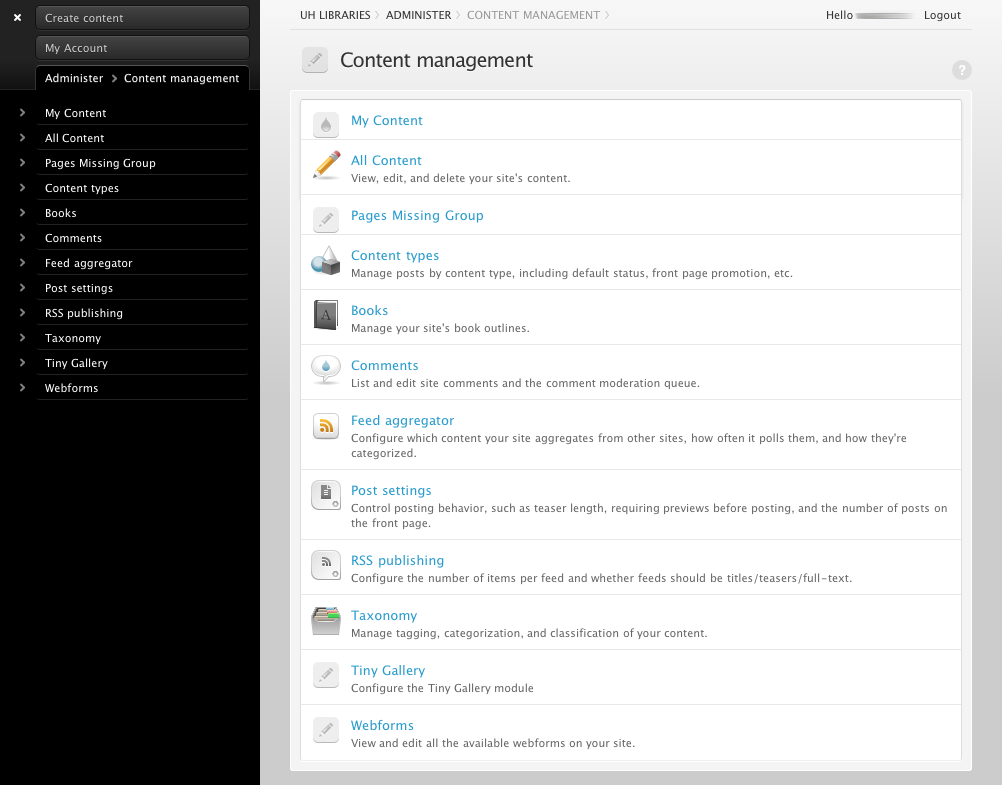Open the Webforms link in main panel
The width and height of the screenshot is (1002, 785).
pyautogui.click(x=382, y=725)
